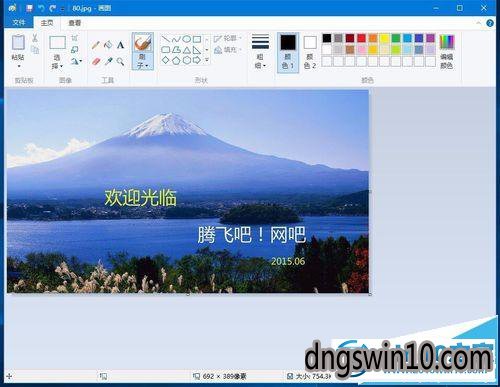500x387 pixels.
Task: Pick the black palette swatch
Action: [327, 38]
